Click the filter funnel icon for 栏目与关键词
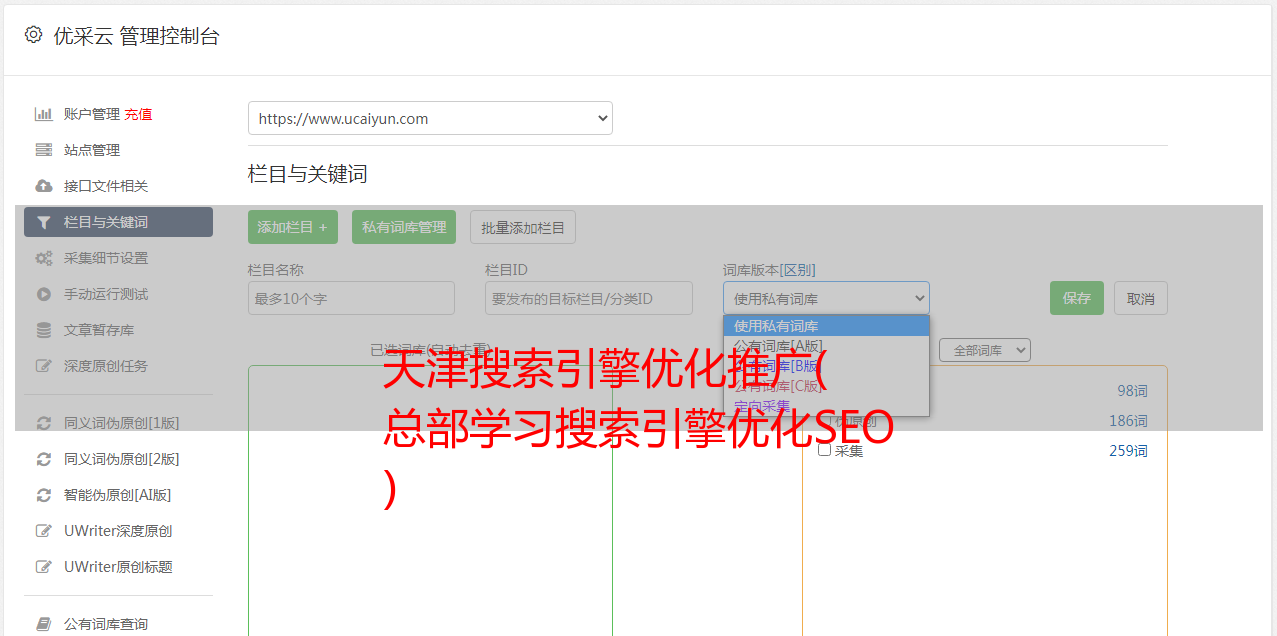 pyautogui.click(x=44, y=222)
